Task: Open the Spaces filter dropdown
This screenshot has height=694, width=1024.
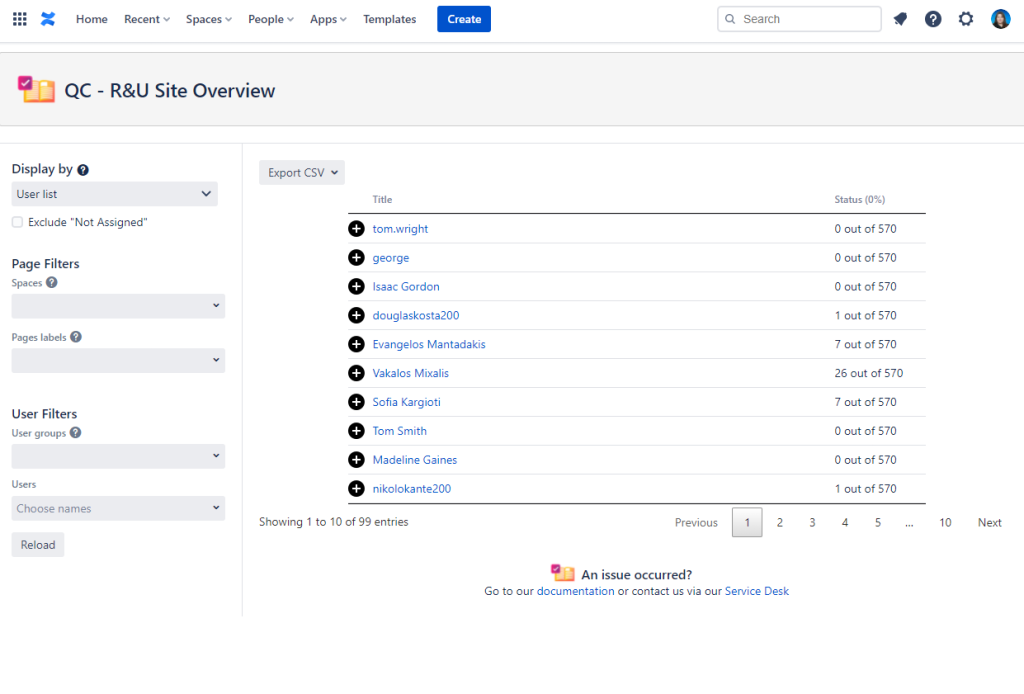Action: pos(118,306)
